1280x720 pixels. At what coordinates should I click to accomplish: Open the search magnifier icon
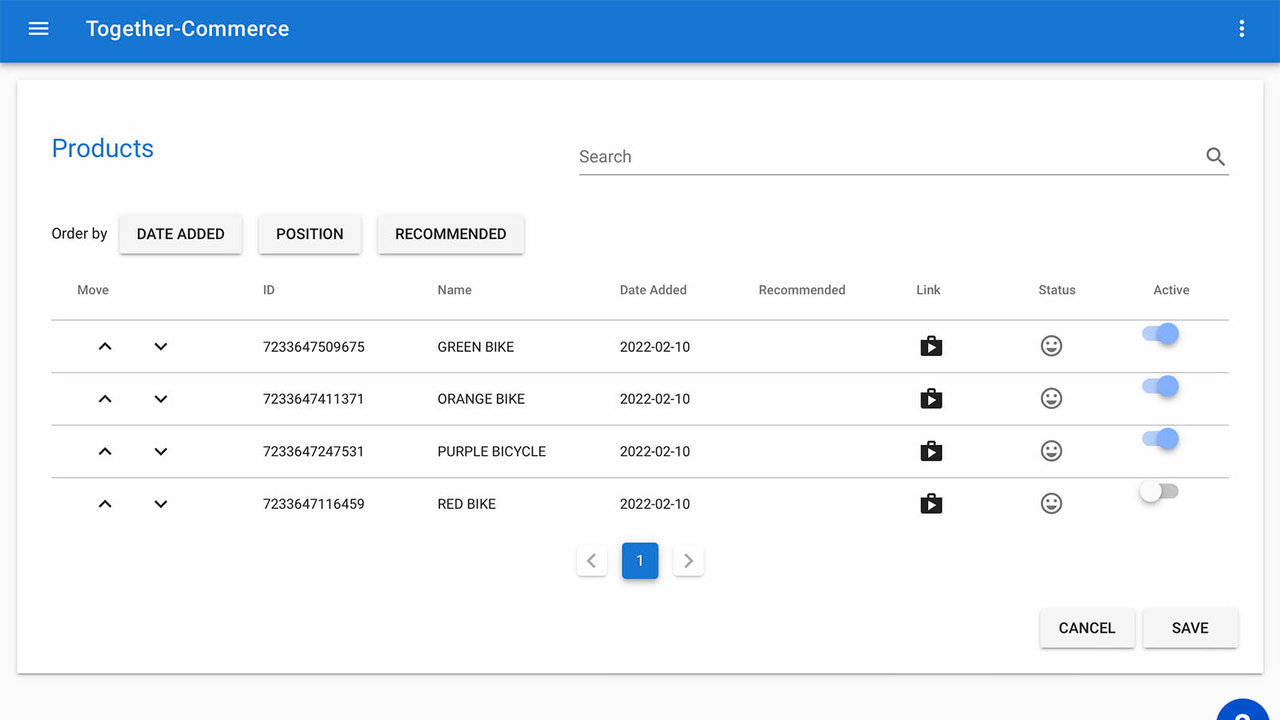tap(1215, 157)
